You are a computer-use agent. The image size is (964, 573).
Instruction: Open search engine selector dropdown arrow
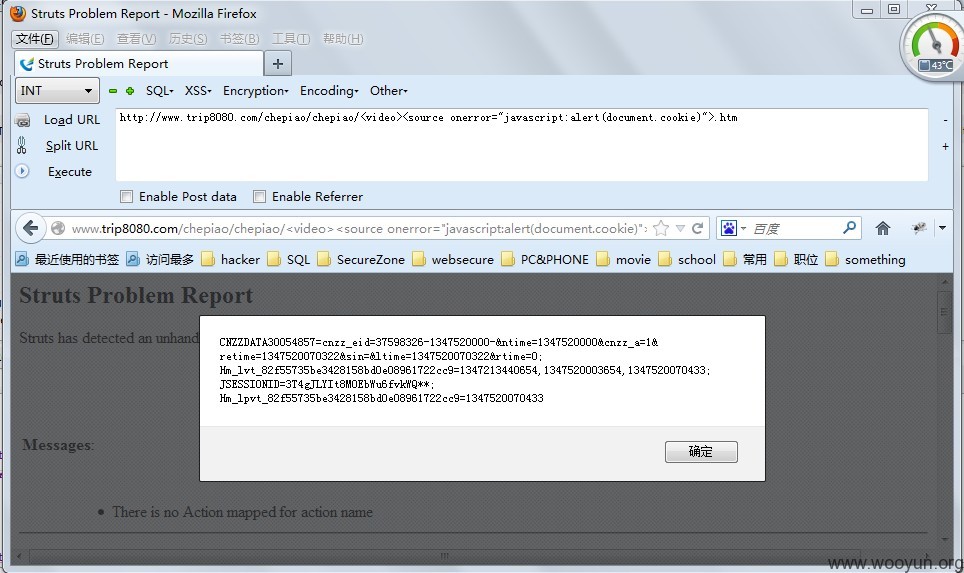point(743,228)
